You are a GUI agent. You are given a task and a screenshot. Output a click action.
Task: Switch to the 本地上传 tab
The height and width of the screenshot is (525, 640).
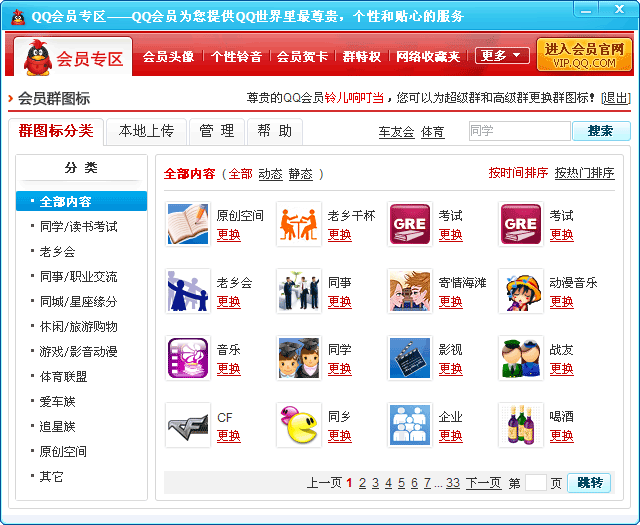[x=146, y=131]
